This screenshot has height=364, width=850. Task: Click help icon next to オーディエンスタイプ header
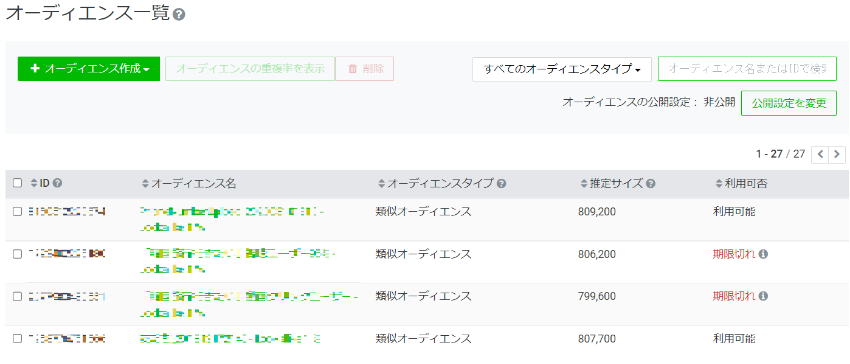tap(501, 183)
